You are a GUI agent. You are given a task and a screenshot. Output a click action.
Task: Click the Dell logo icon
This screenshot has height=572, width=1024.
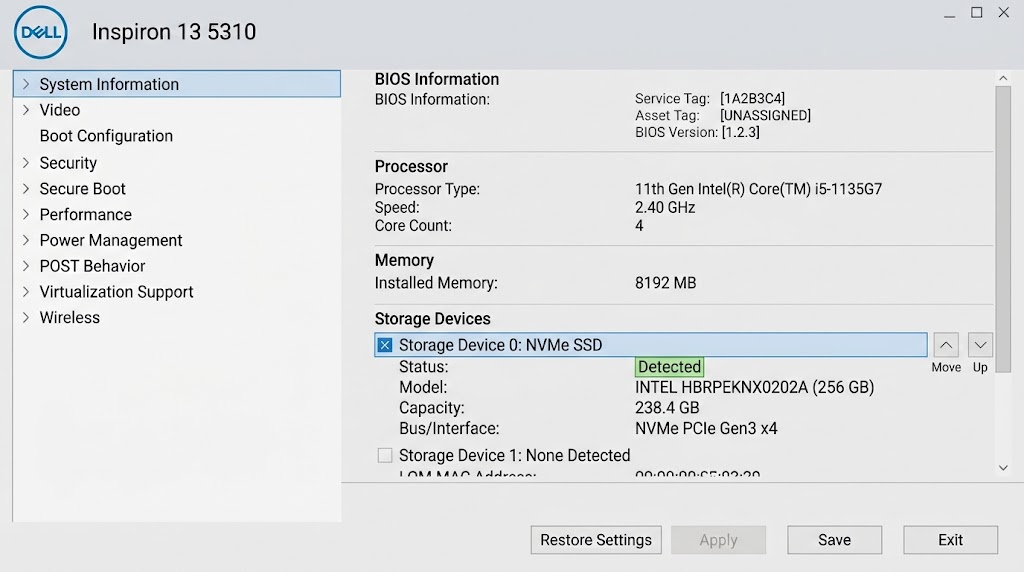[40, 32]
